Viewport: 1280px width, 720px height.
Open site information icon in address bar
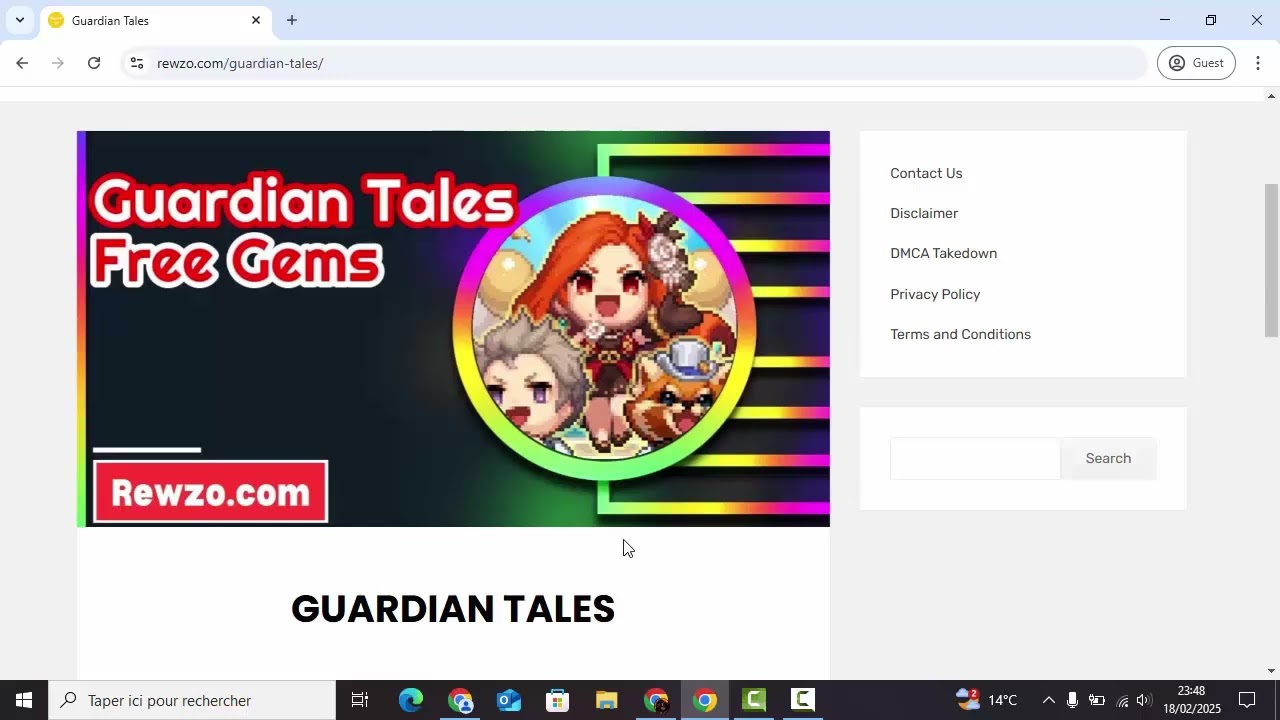(137, 63)
